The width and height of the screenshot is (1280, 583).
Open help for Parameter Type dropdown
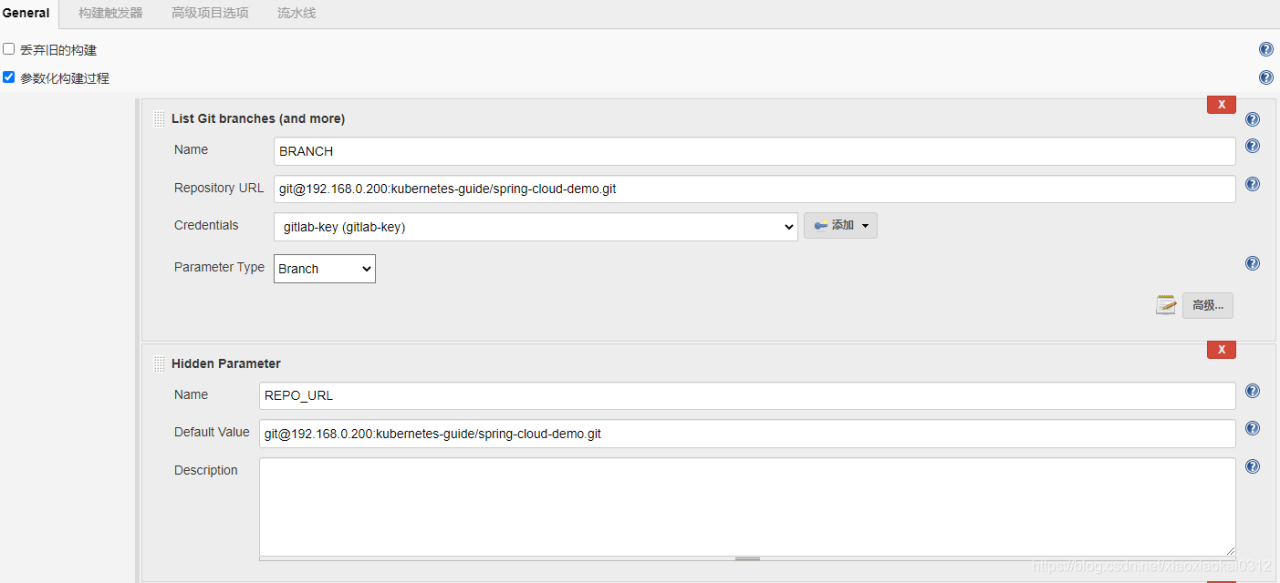[1252, 264]
